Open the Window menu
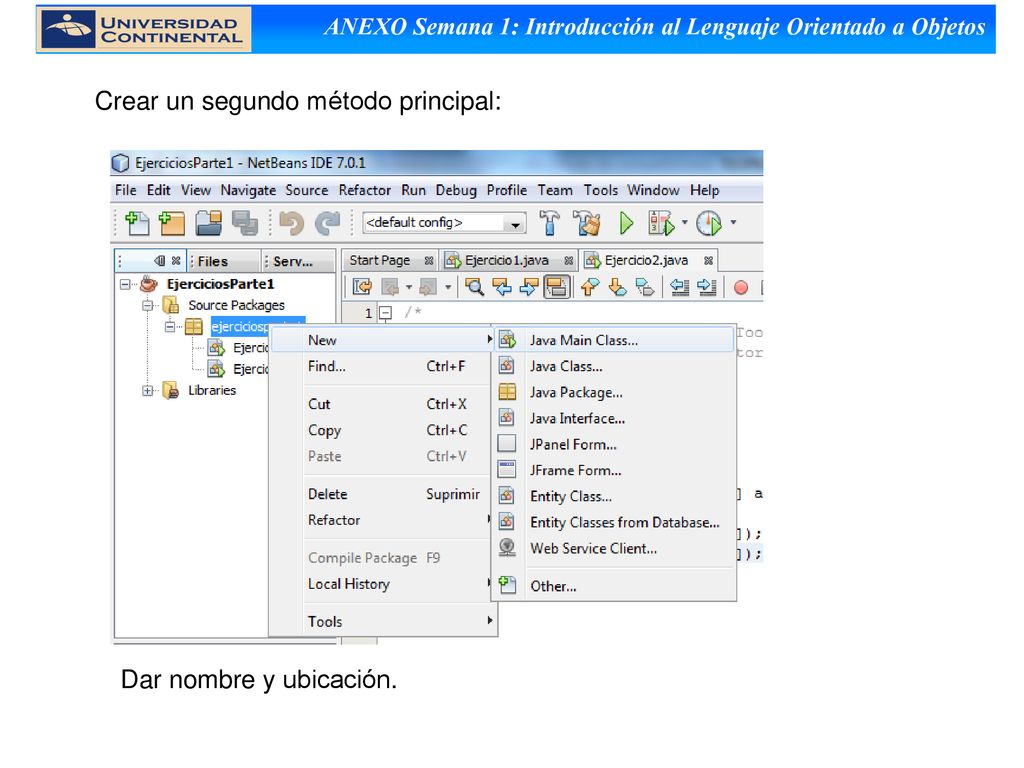The width and height of the screenshot is (1024, 768). [653, 190]
